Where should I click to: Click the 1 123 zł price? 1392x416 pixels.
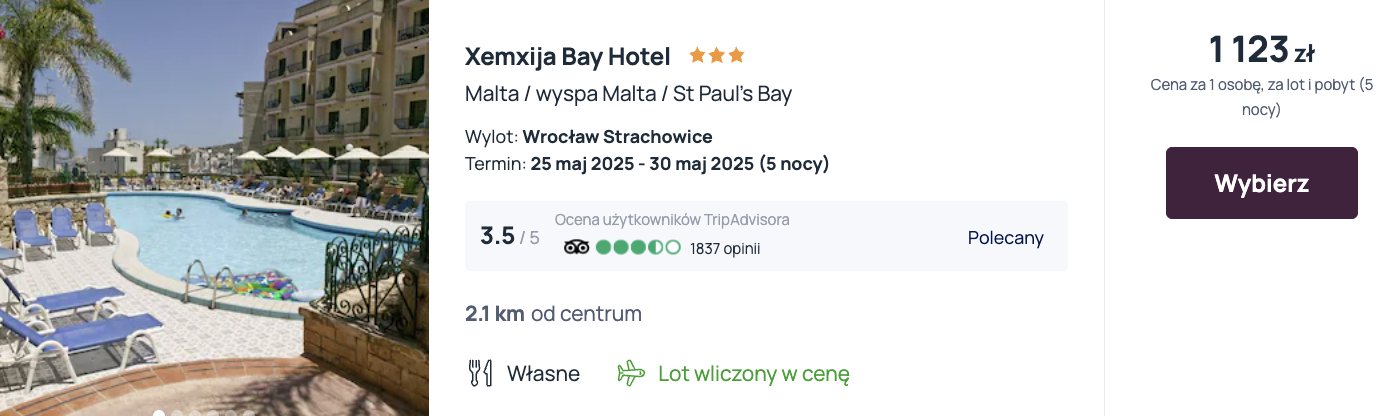[x=1261, y=49]
